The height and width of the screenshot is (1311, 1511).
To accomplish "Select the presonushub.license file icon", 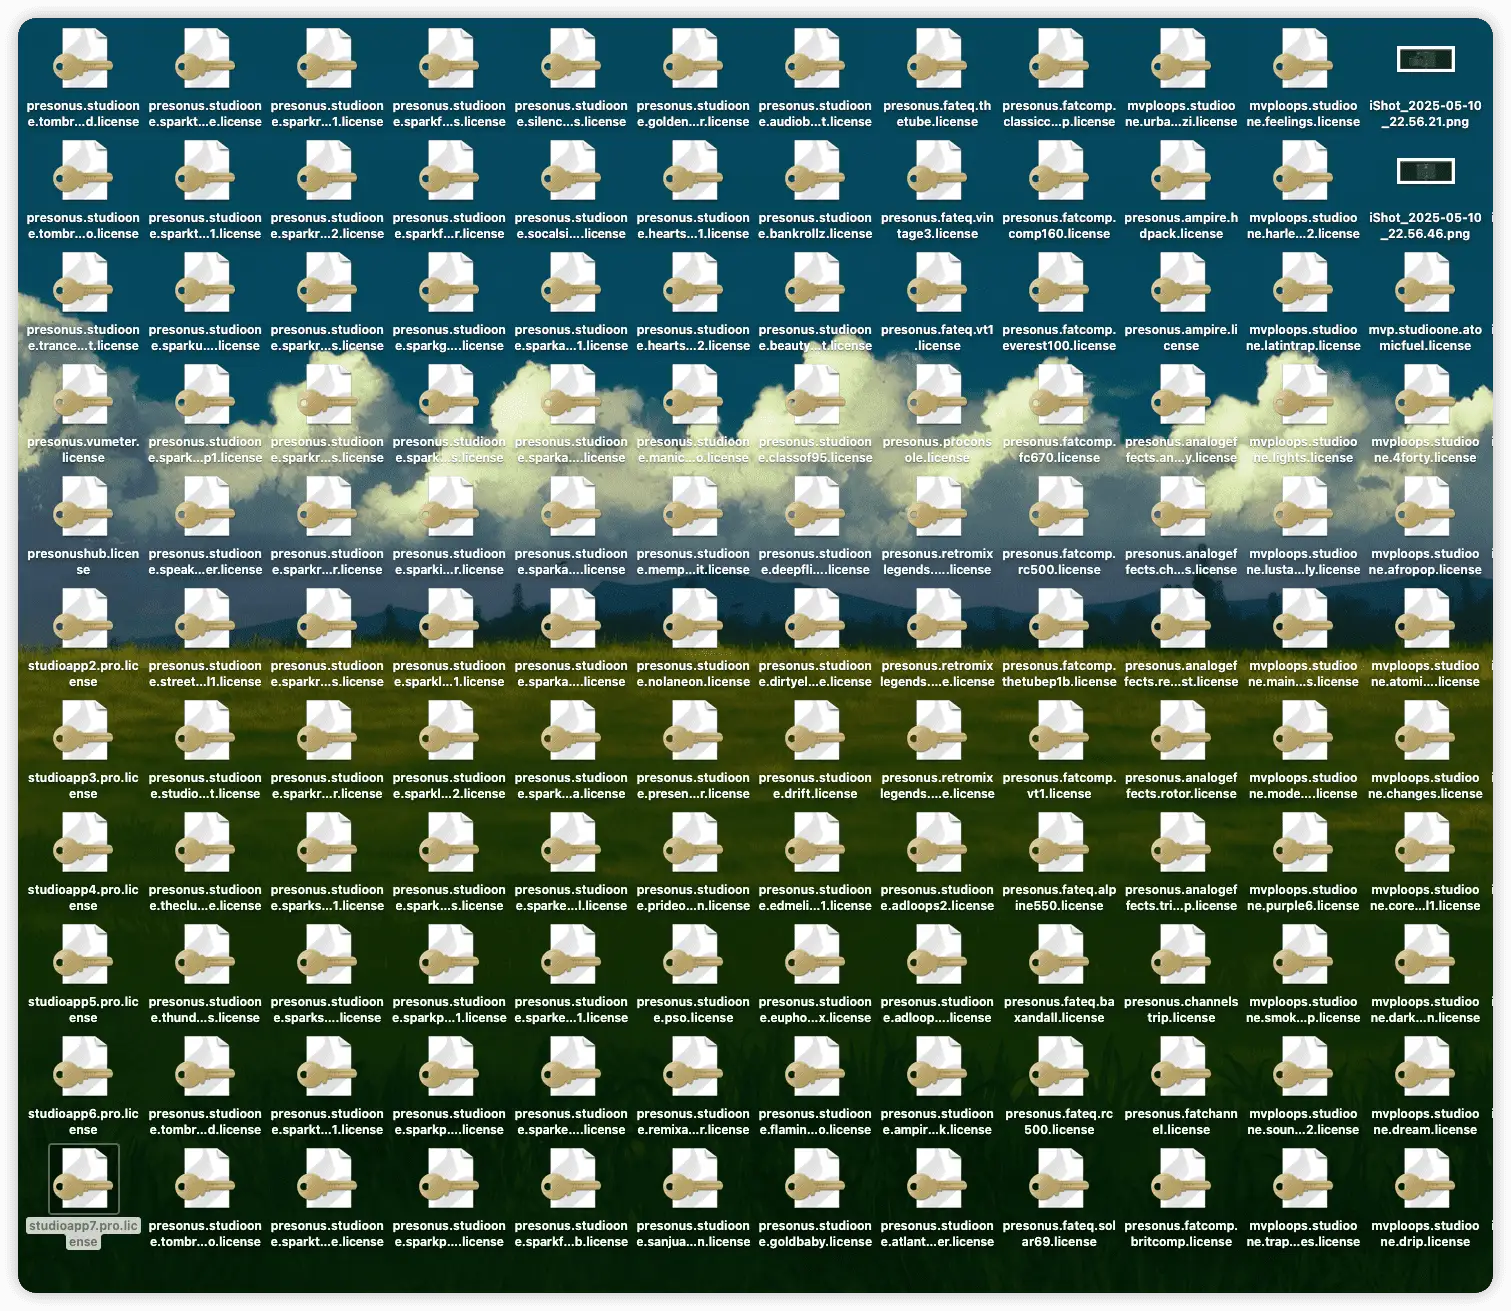I will 83,508.
